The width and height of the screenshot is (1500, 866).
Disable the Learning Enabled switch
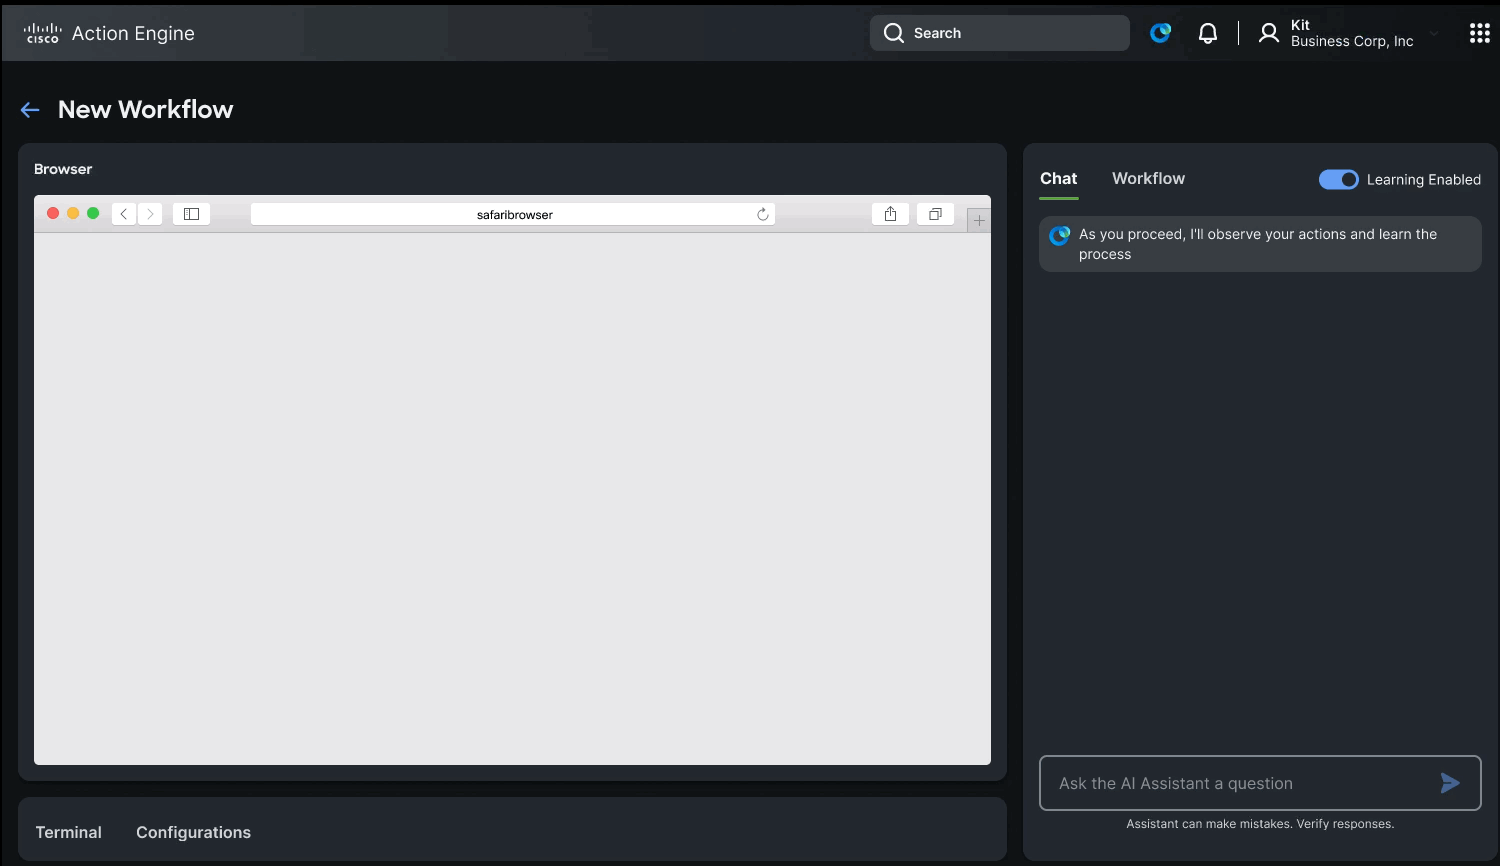tap(1339, 179)
